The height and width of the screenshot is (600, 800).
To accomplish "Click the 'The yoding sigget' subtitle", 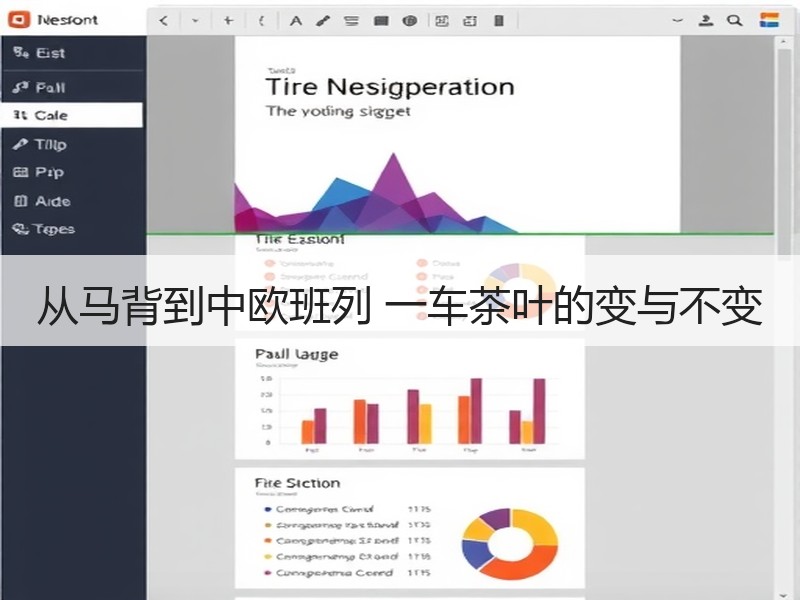I will point(338,112).
